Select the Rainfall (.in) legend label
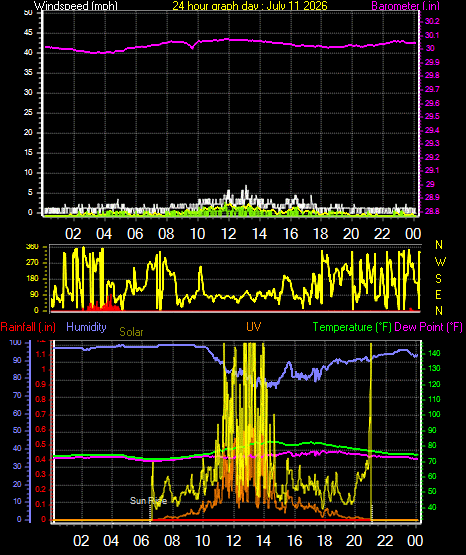The height and width of the screenshot is (555, 466). (28, 327)
